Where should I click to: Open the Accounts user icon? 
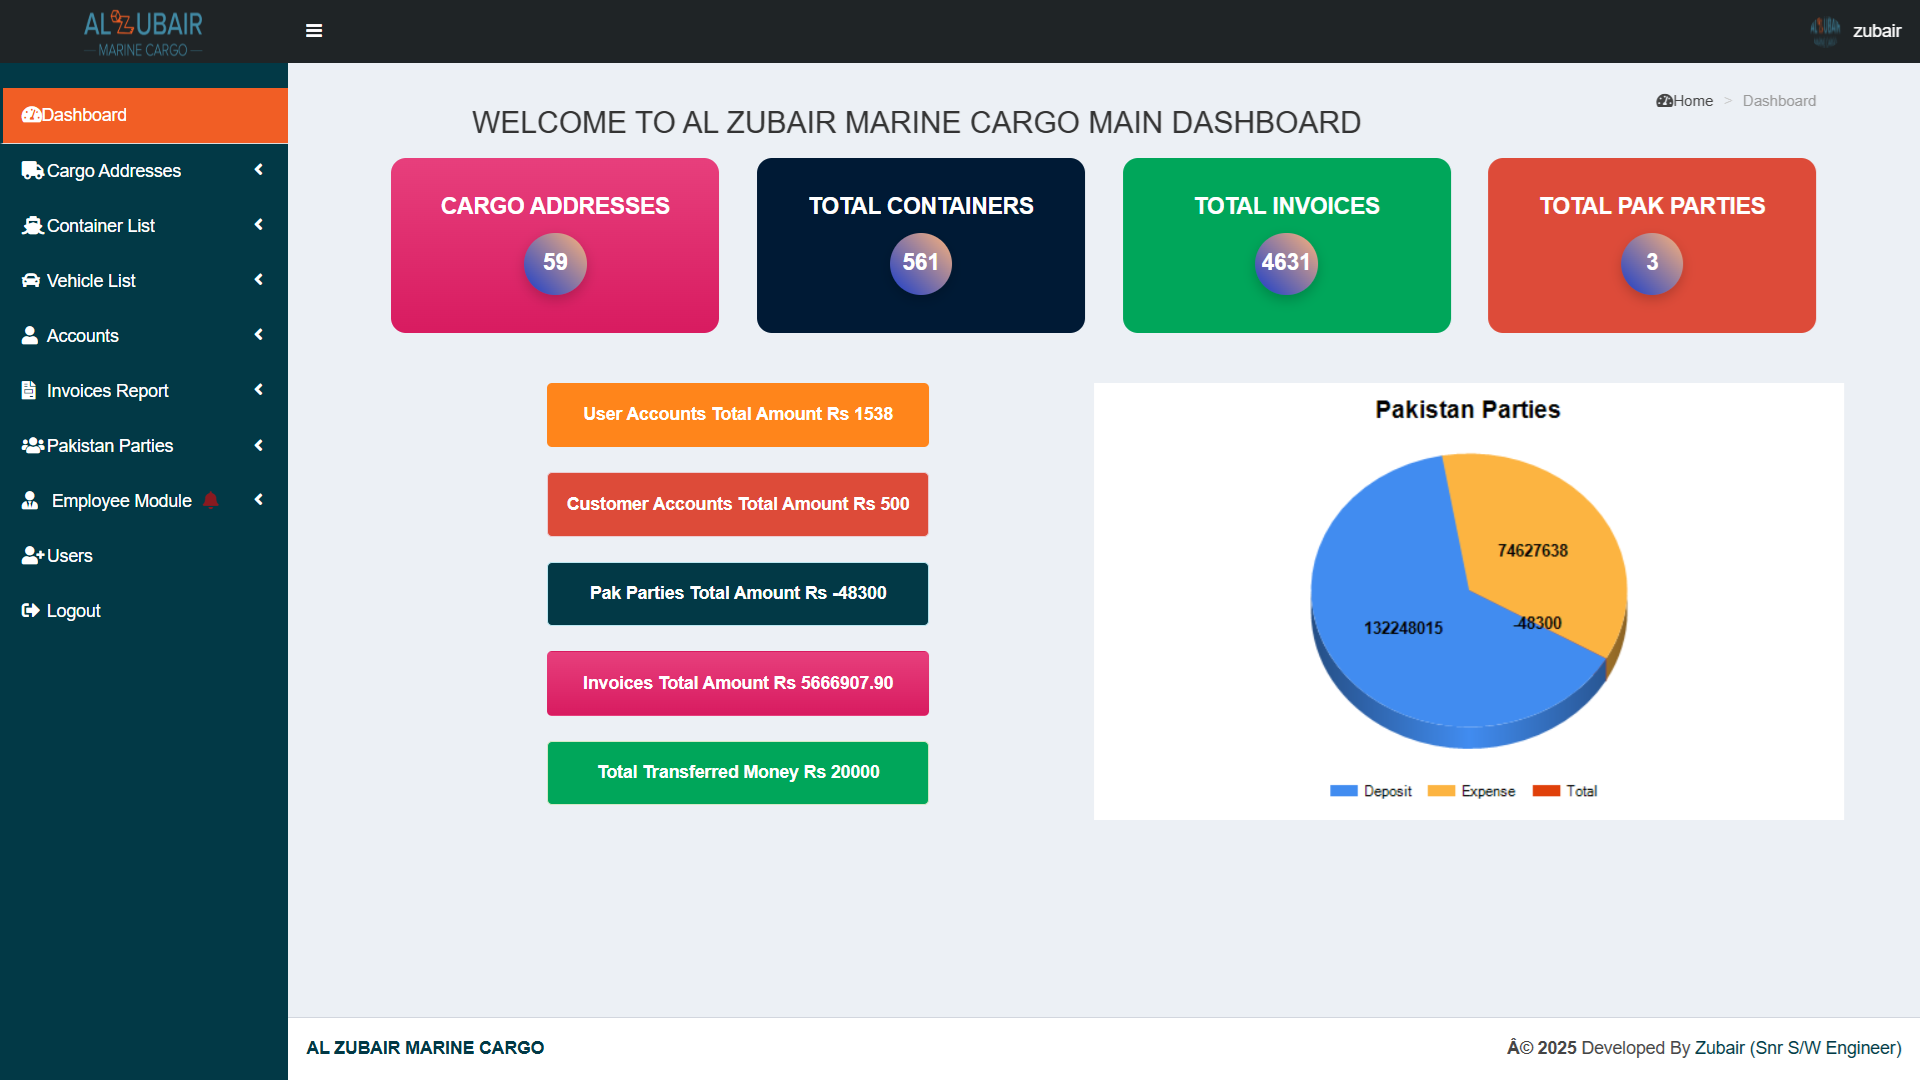click(x=30, y=335)
